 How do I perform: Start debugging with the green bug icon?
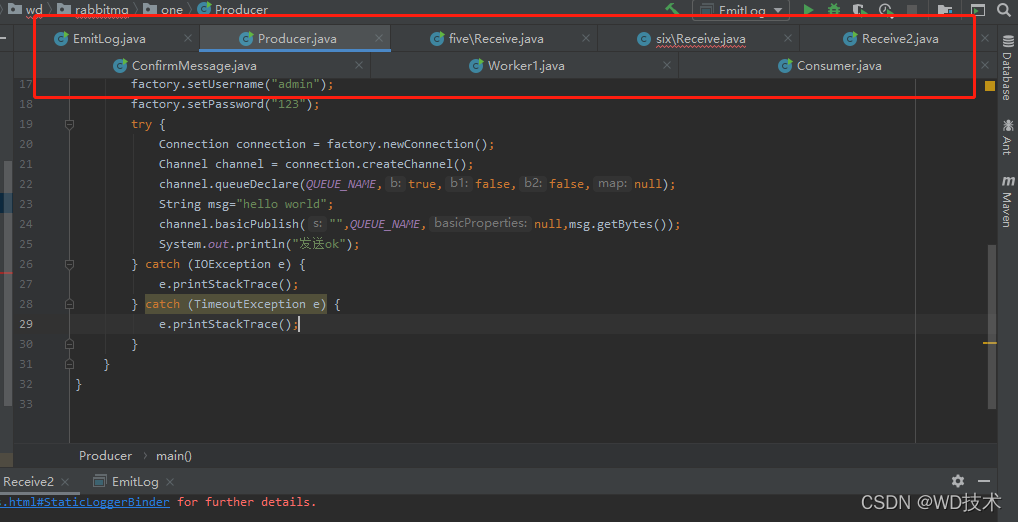834,9
